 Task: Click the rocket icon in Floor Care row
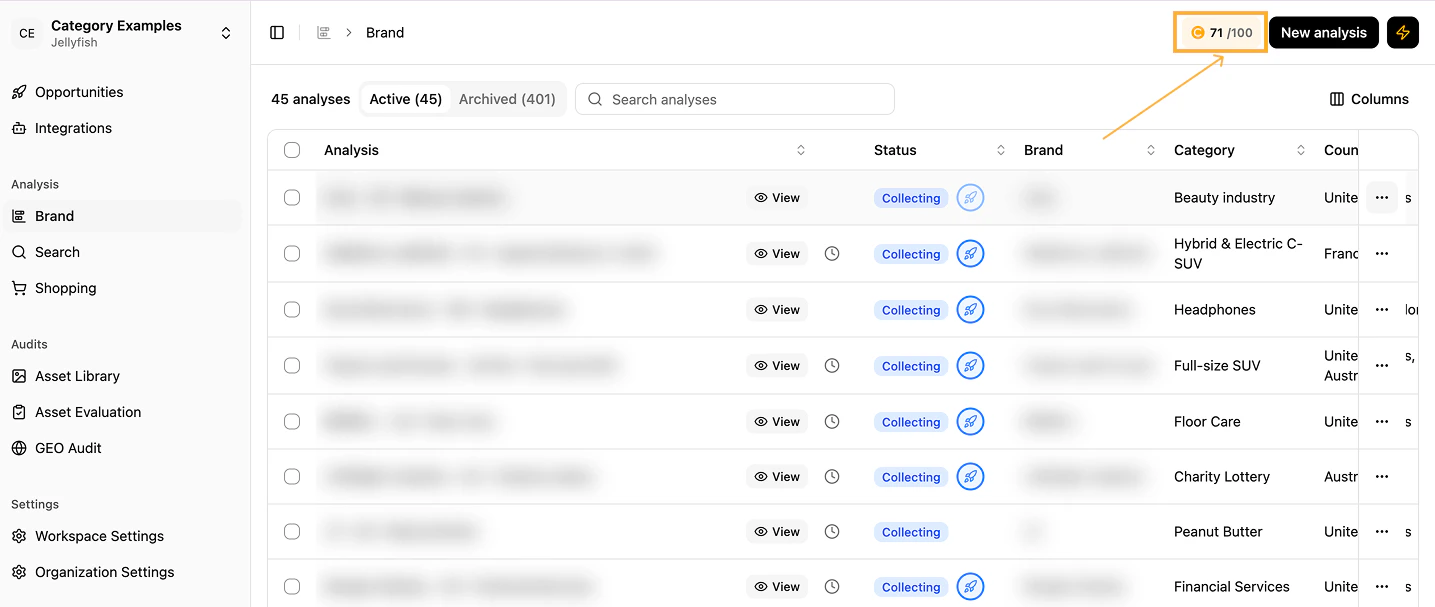click(x=970, y=422)
